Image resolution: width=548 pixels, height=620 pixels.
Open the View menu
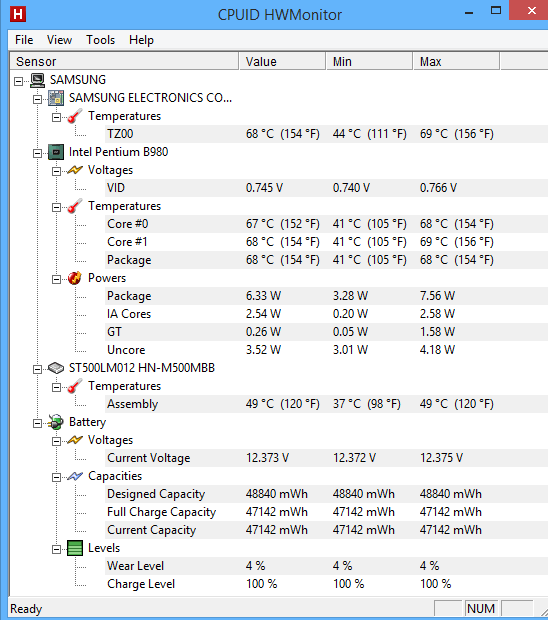59,40
